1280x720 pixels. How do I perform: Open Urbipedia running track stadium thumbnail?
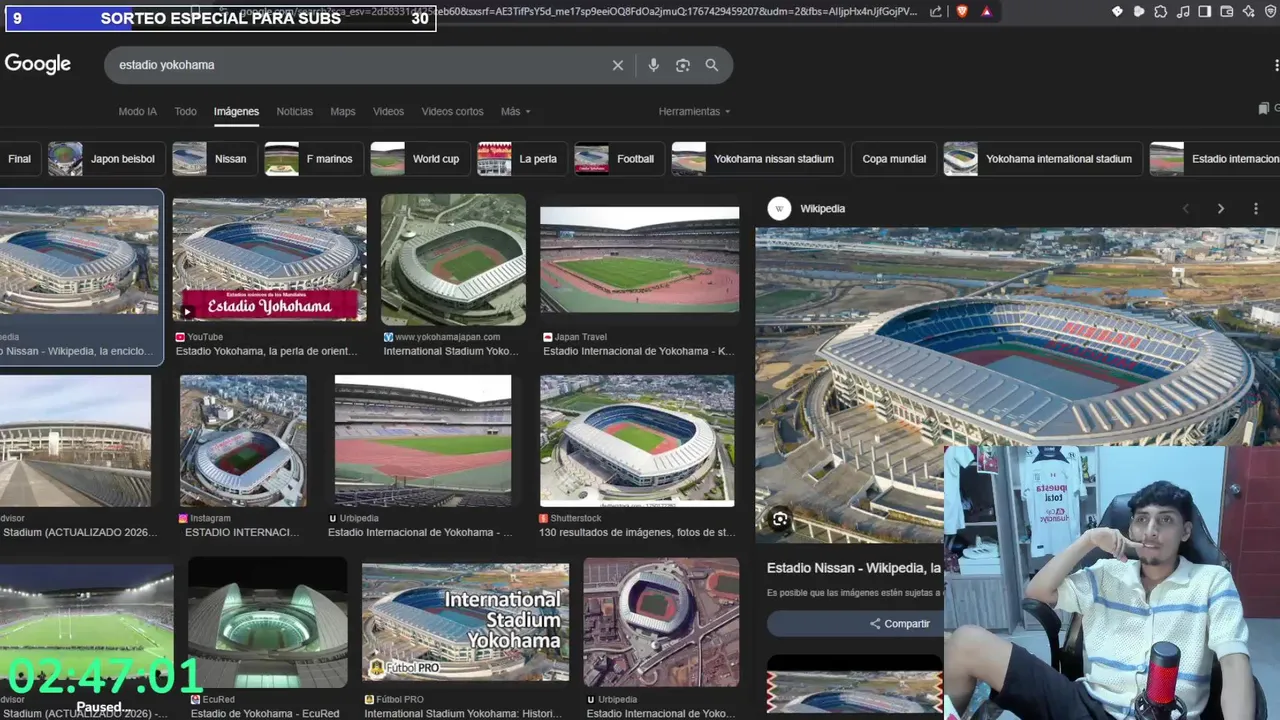(x=423, y=441)
